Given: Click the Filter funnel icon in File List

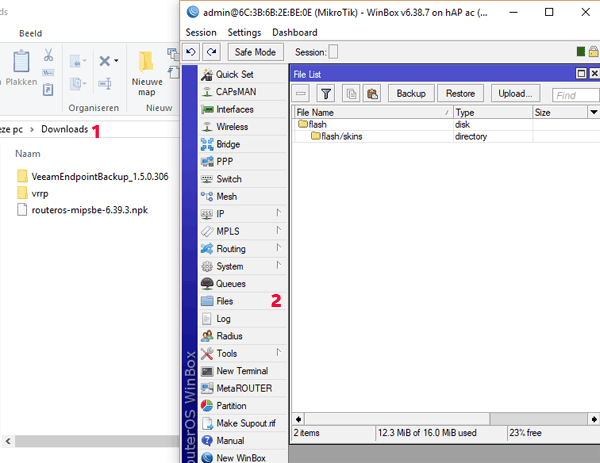Looking at the screenshot, I should [x=326, y=93].
